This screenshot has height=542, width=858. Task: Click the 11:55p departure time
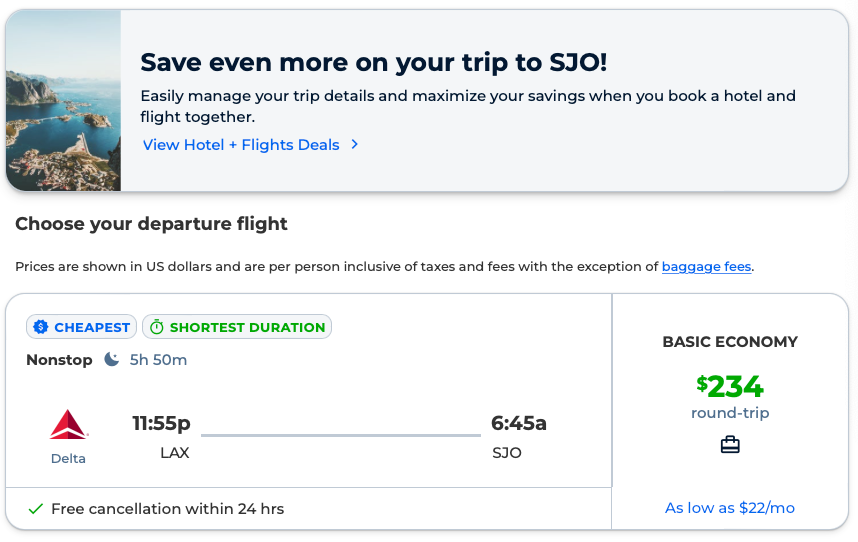tap(162, 423)
